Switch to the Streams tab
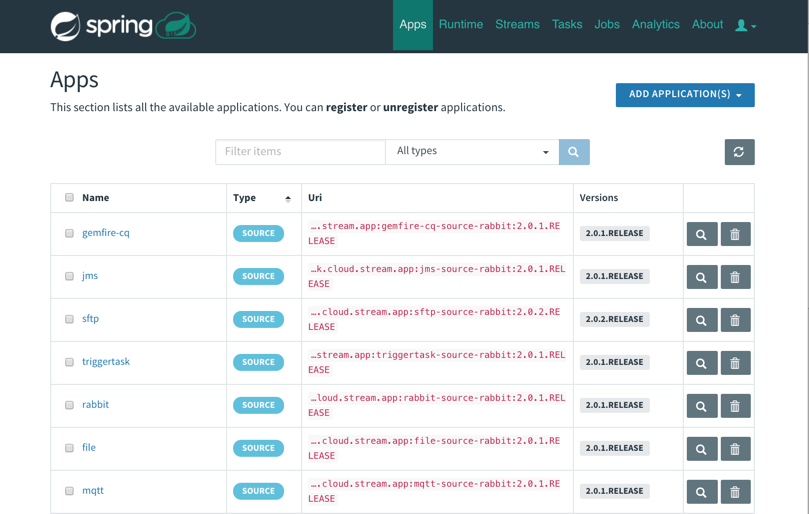The height and width of the screenshot is (514, 809). [x=517, y=25]
